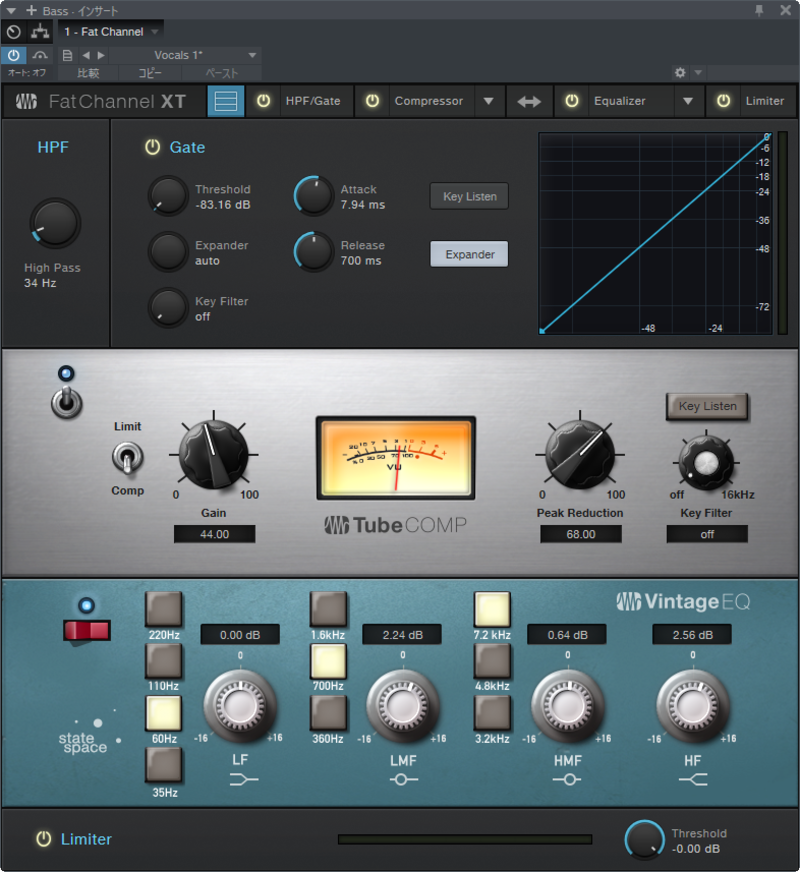Flip the Limit/Comp mode switch
This screenshot has height=872, width=800.
pyautogui.click(x=127, y=458)
